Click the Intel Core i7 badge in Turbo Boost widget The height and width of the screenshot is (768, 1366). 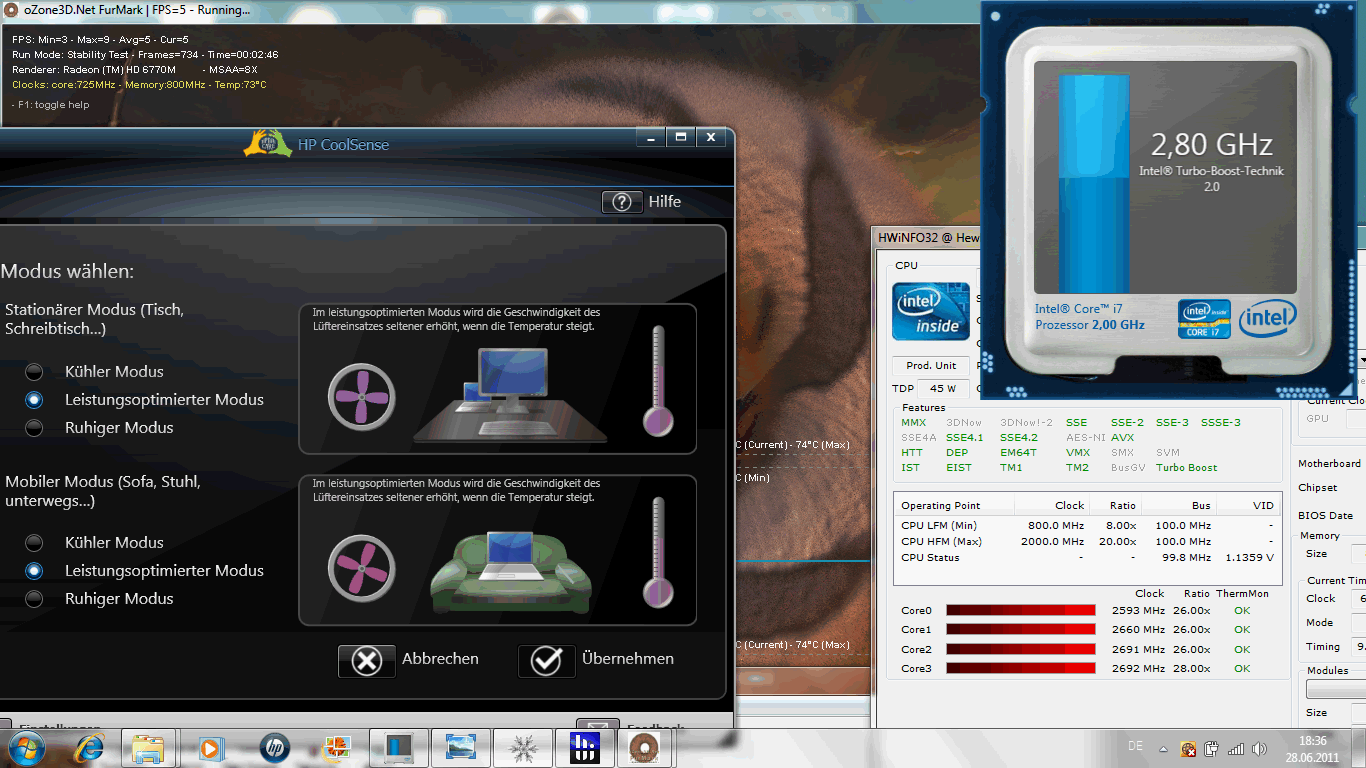pos(1204,319)
